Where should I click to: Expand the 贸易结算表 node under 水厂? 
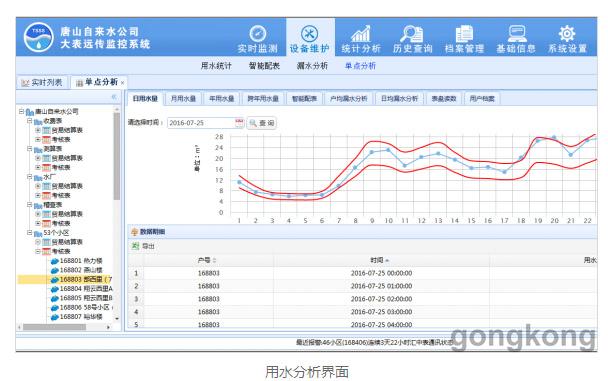tap(38, 186)
